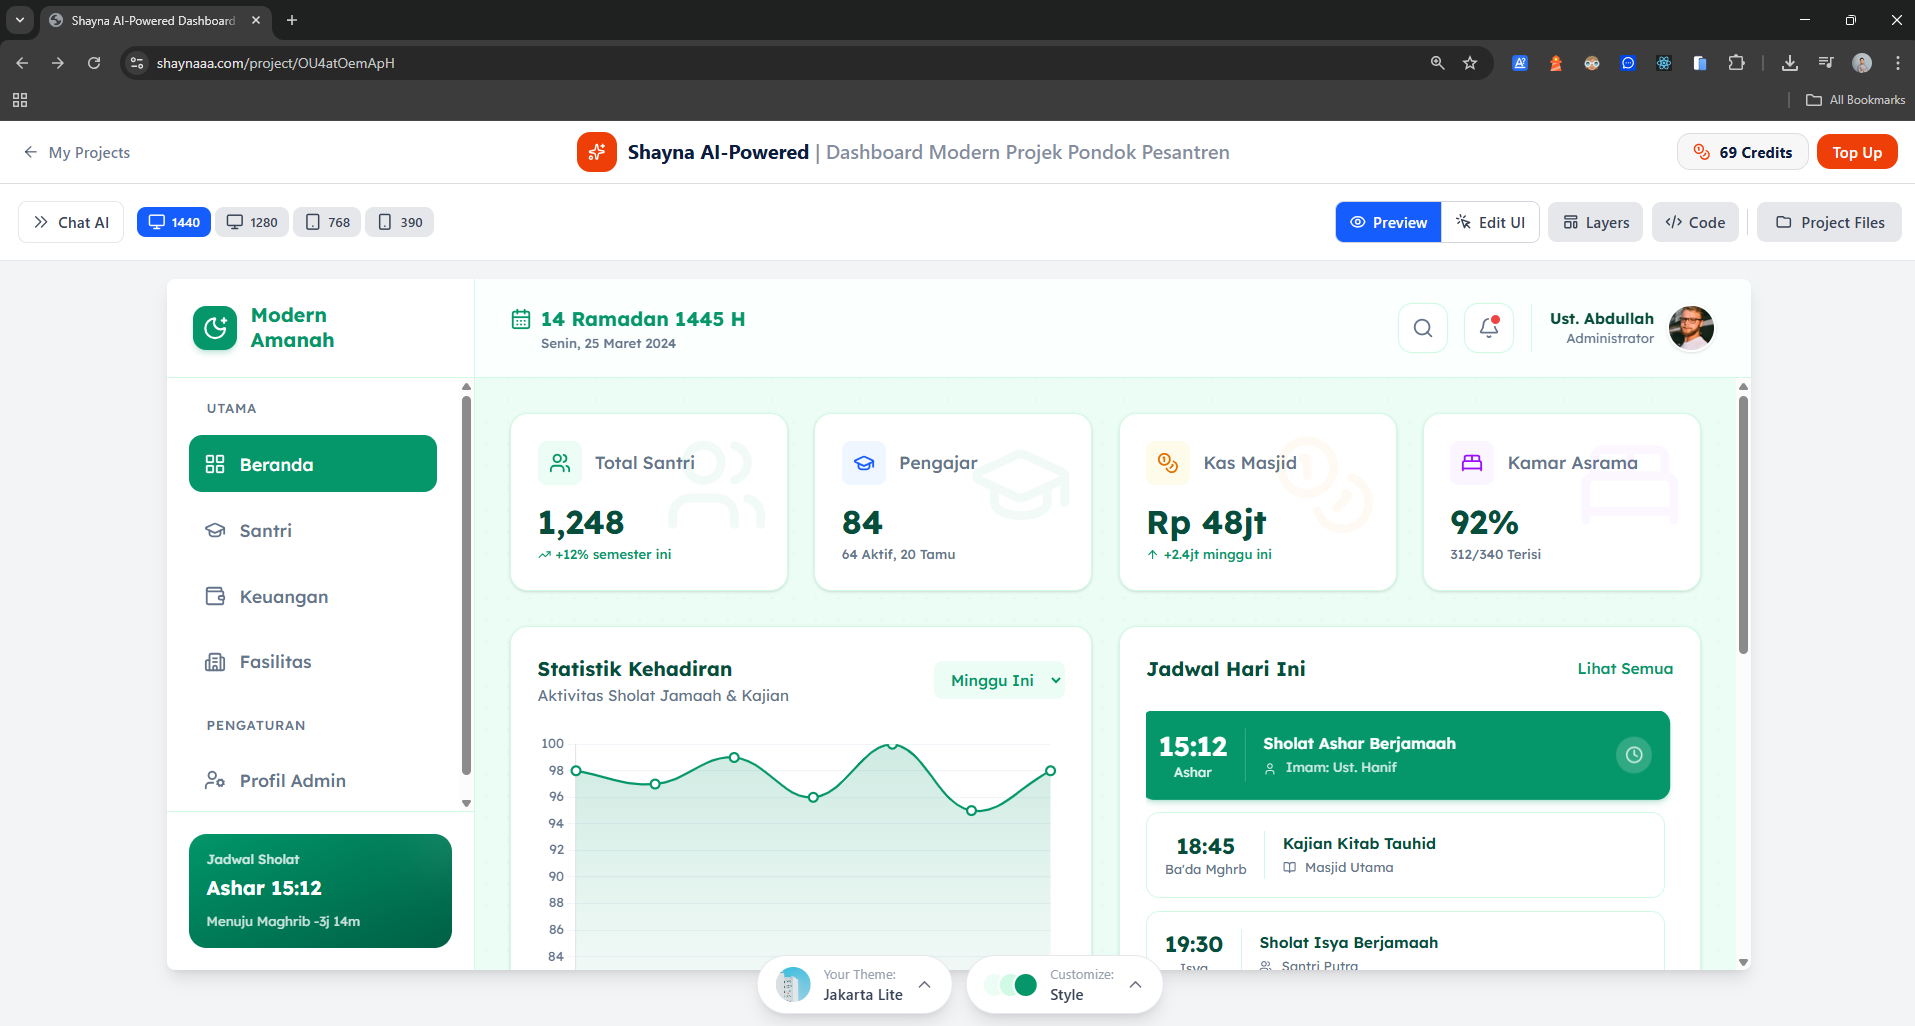Click the clock icon on Sholat Ashar card
This screenshot has width=1915, height=1026.
click(1633, 755)
